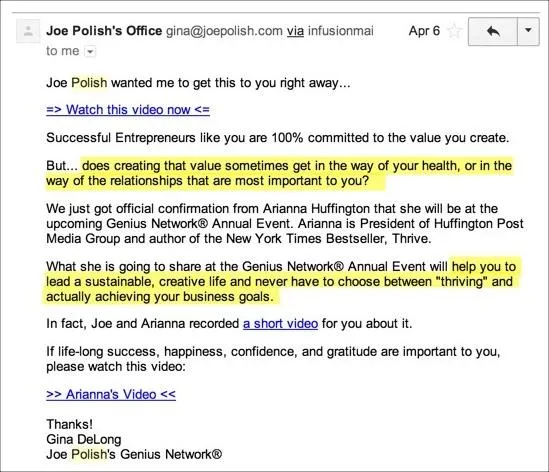Open the 'Arianna's Video' link

[x=111, y=394]
